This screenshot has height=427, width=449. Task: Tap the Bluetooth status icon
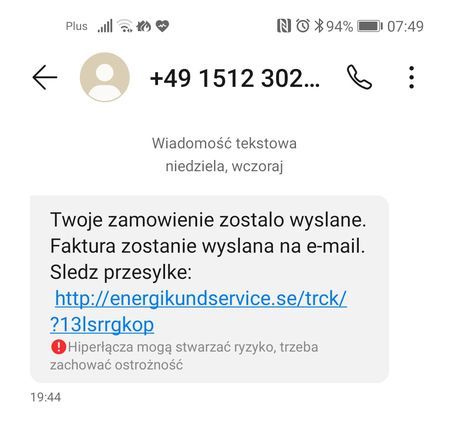319,26
